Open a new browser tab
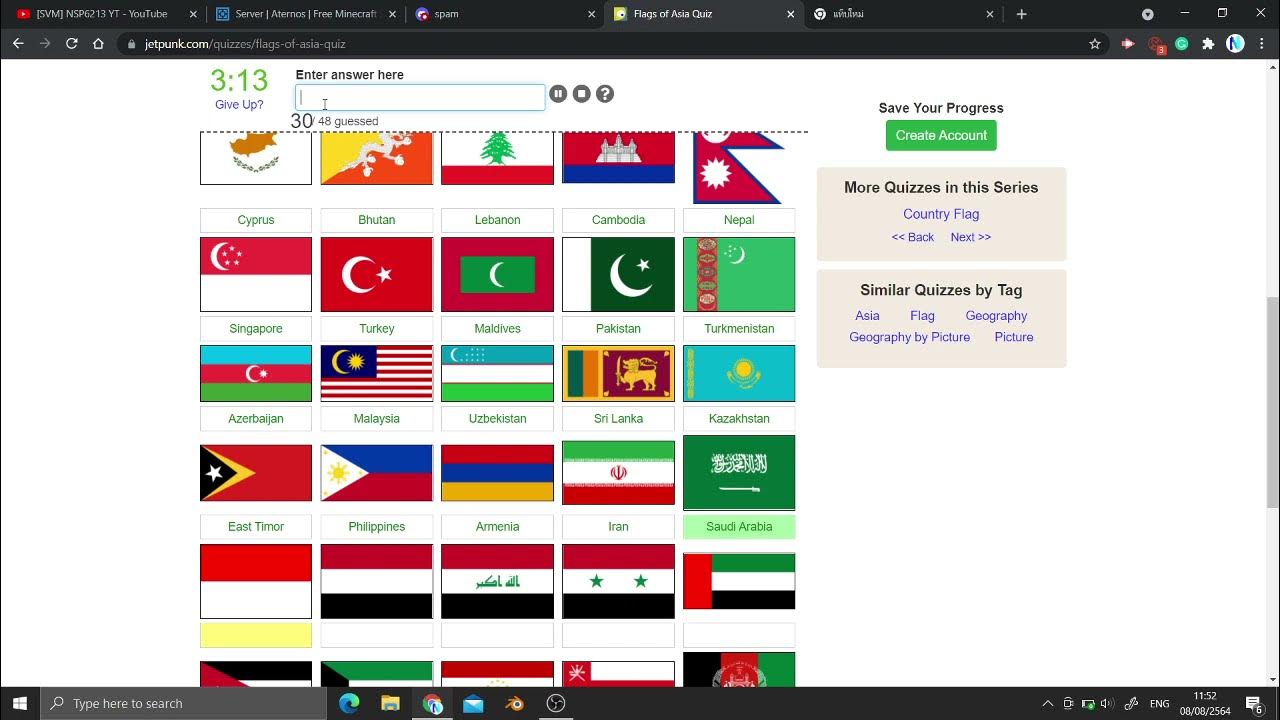1280x720 pixels. [x=1021, y=14]
